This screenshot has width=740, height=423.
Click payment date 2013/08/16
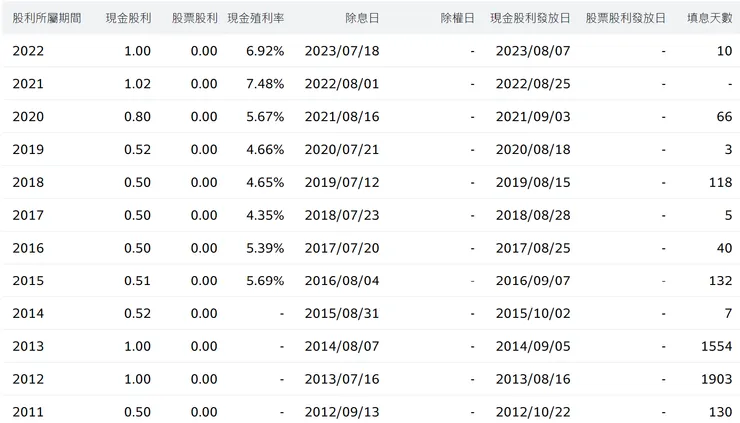tap(533, 379)
